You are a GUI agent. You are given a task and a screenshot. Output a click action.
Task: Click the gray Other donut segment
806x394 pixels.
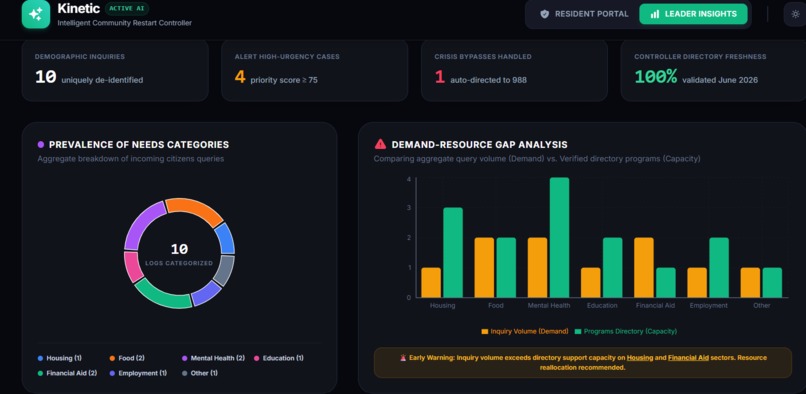tap(225, 271)
